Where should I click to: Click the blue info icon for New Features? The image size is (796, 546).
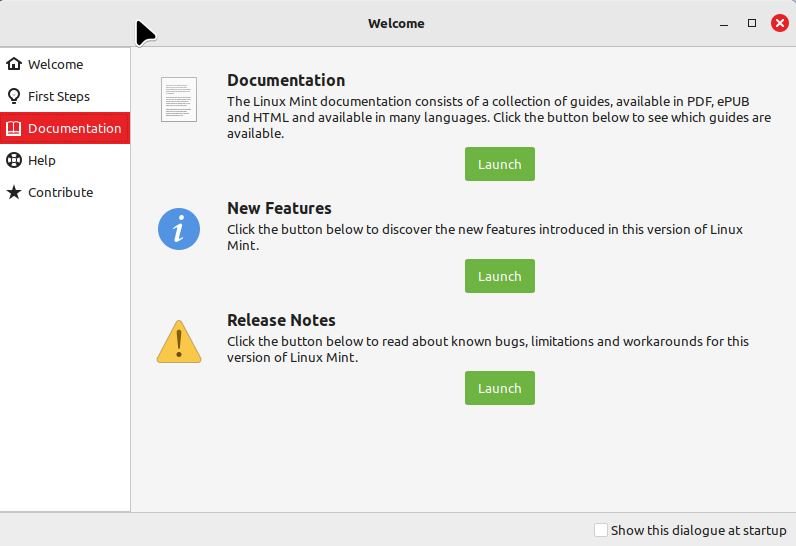coord(179,229)
